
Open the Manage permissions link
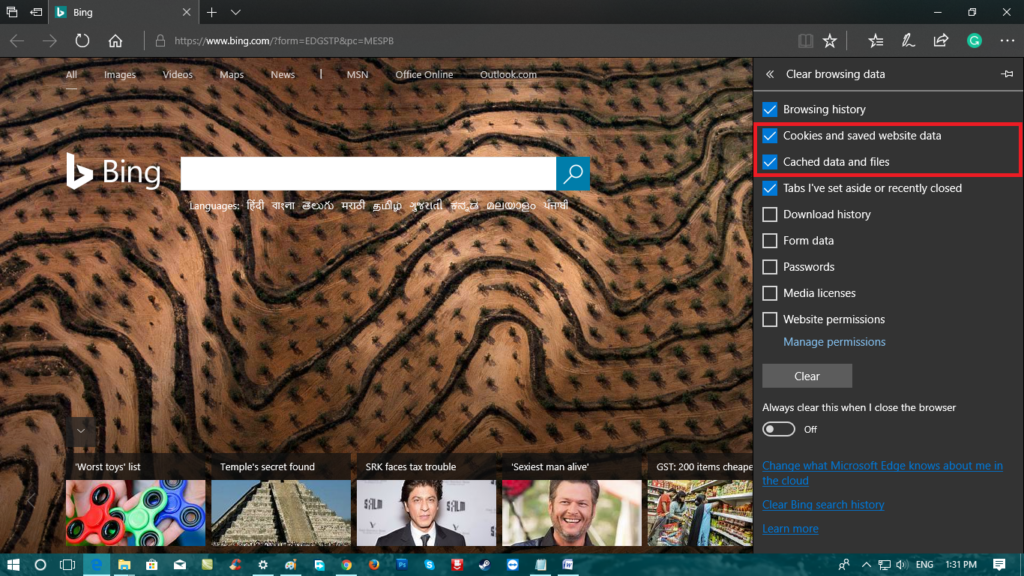pos(834,342)
